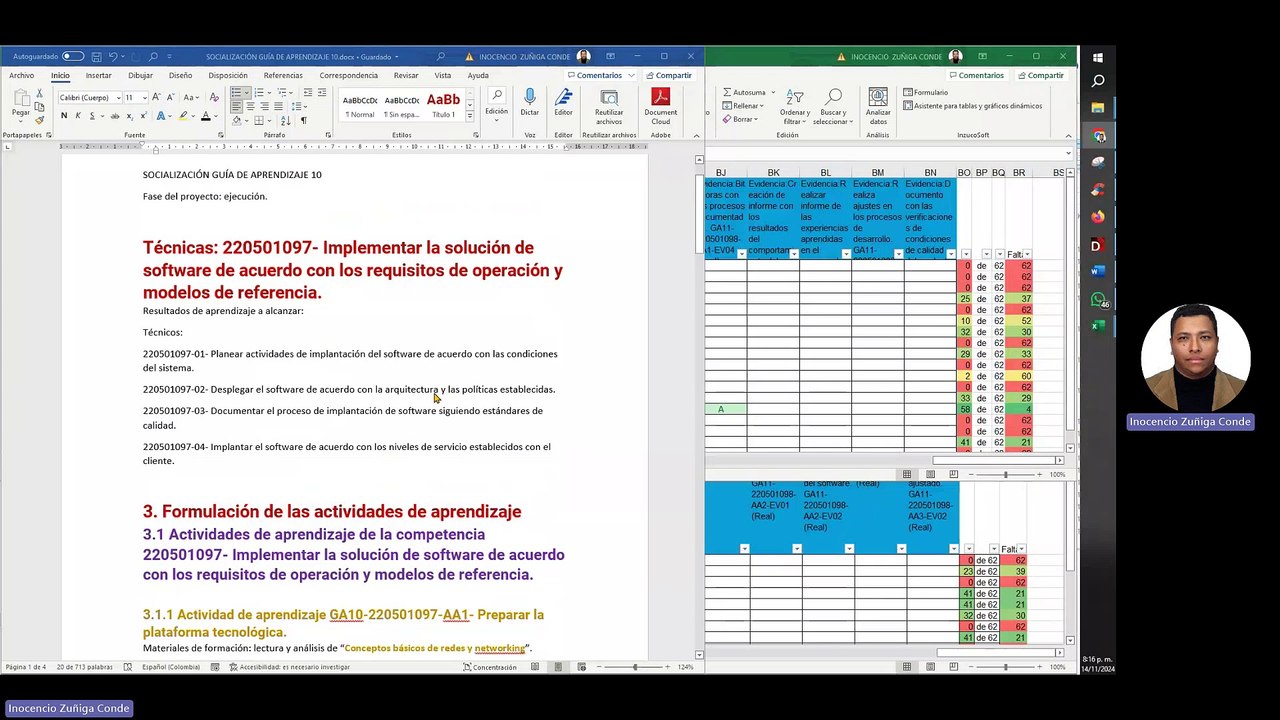This screenshot has width=1280, height=720.
Task: Click the Dictar microphone icon
Action: pos(530,103)
